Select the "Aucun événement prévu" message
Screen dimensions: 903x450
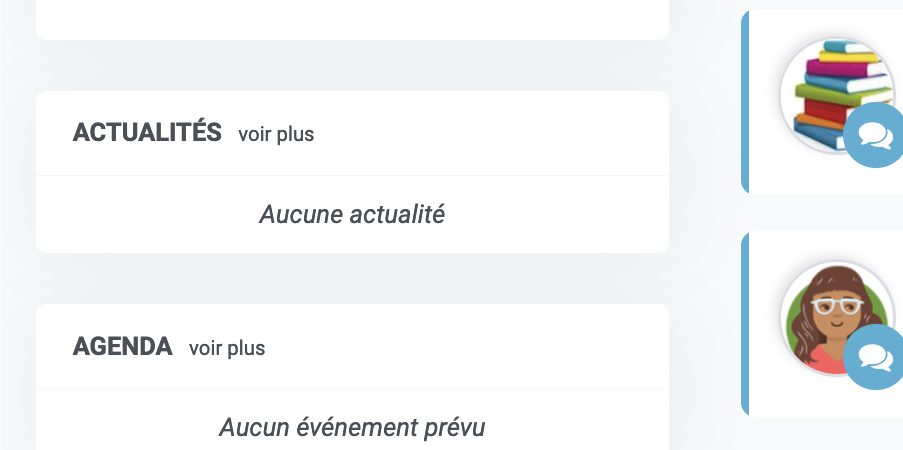click(x=352, y=428)
